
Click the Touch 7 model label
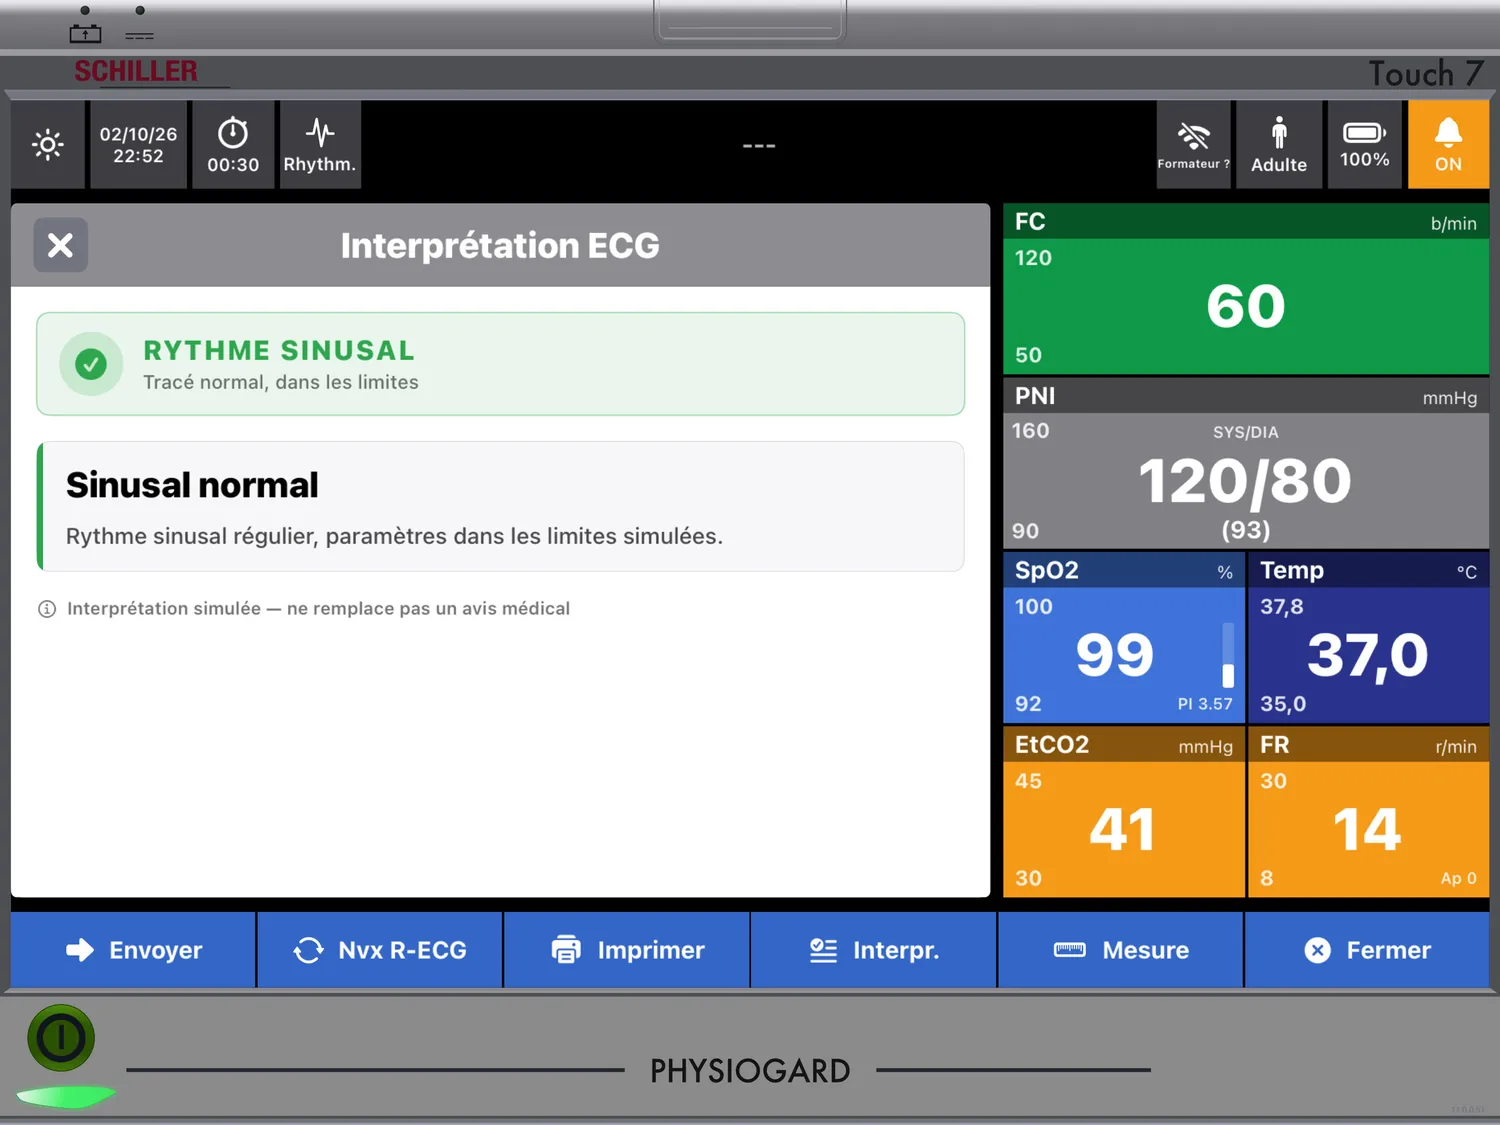click(1425, 73)
